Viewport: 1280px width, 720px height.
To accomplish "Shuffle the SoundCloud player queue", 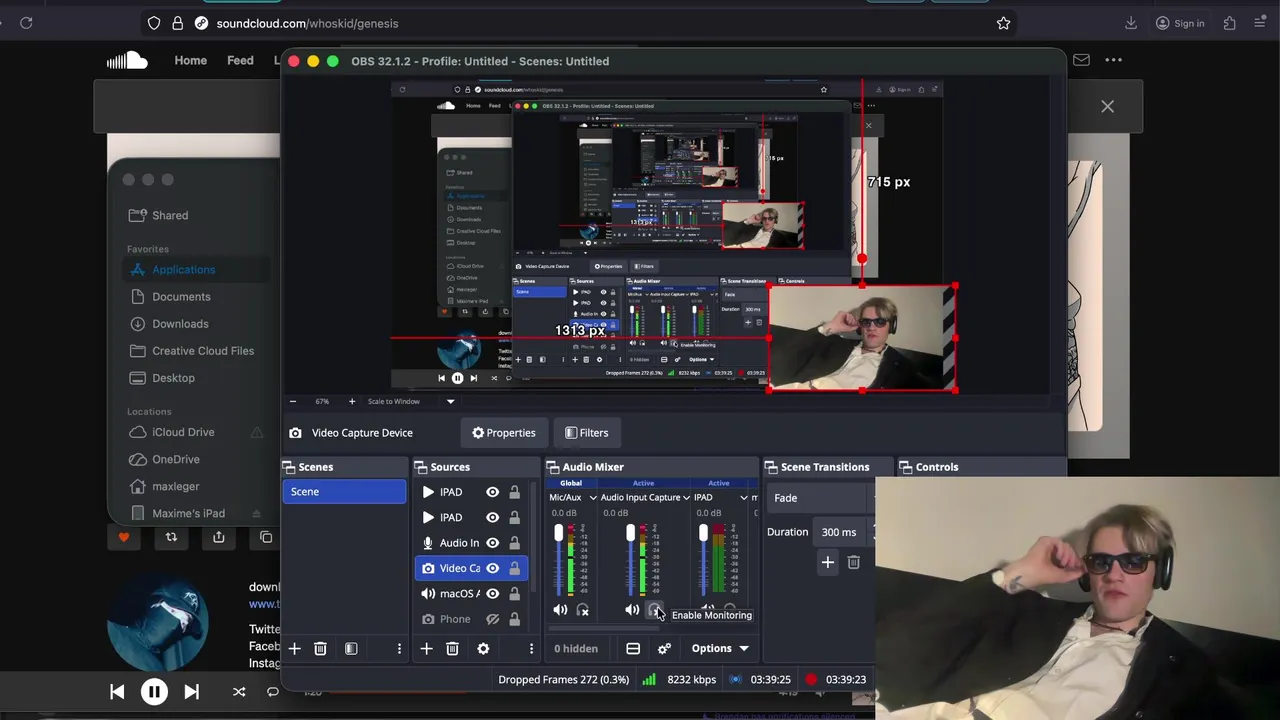I will point(239,692).
